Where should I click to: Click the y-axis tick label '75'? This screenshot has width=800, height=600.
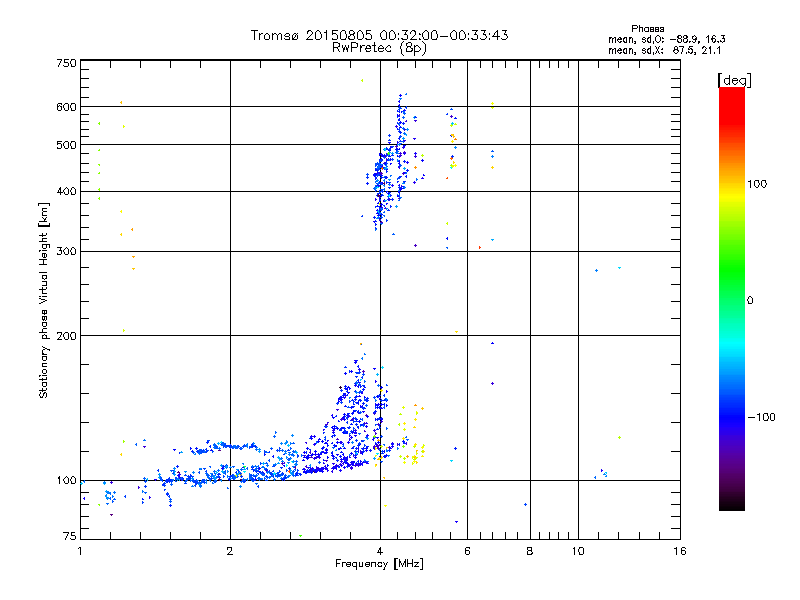pyautogui.click(x=70, y=536)
